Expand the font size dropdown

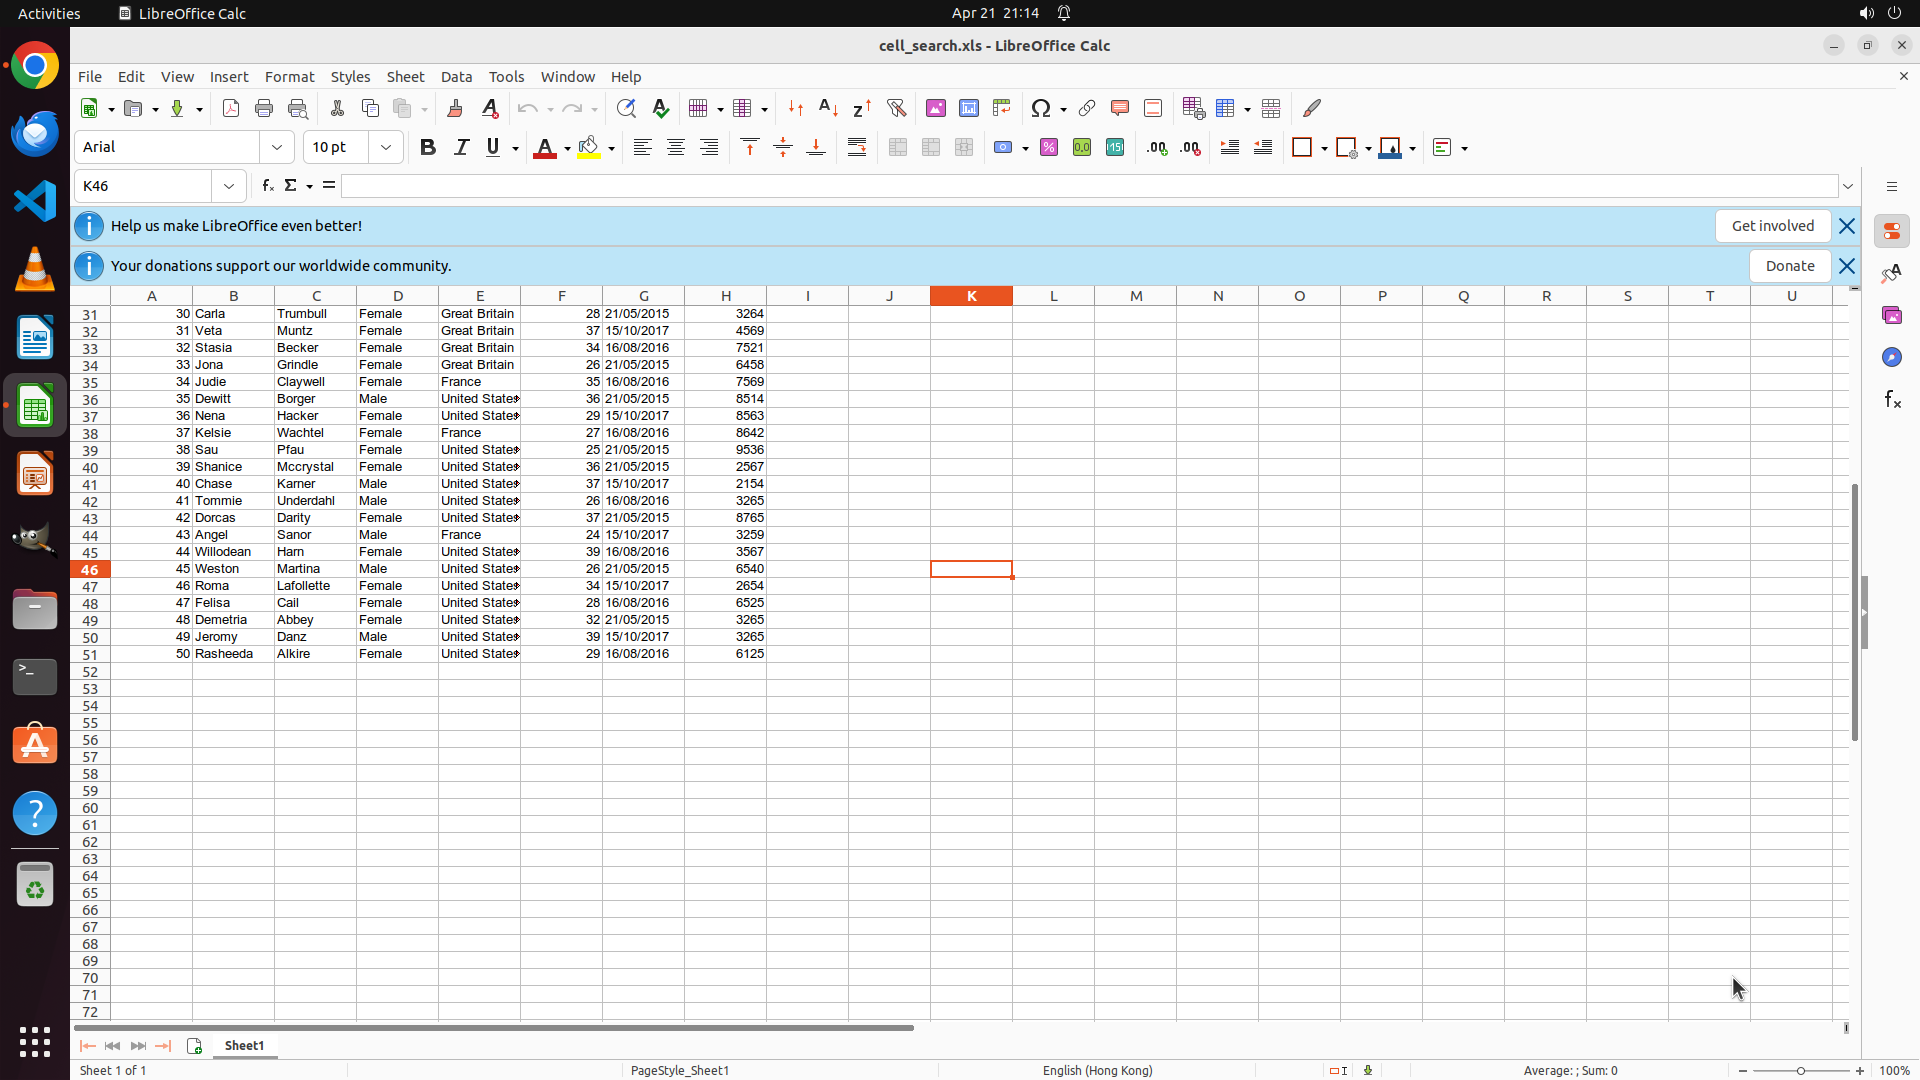click(386, 147)
